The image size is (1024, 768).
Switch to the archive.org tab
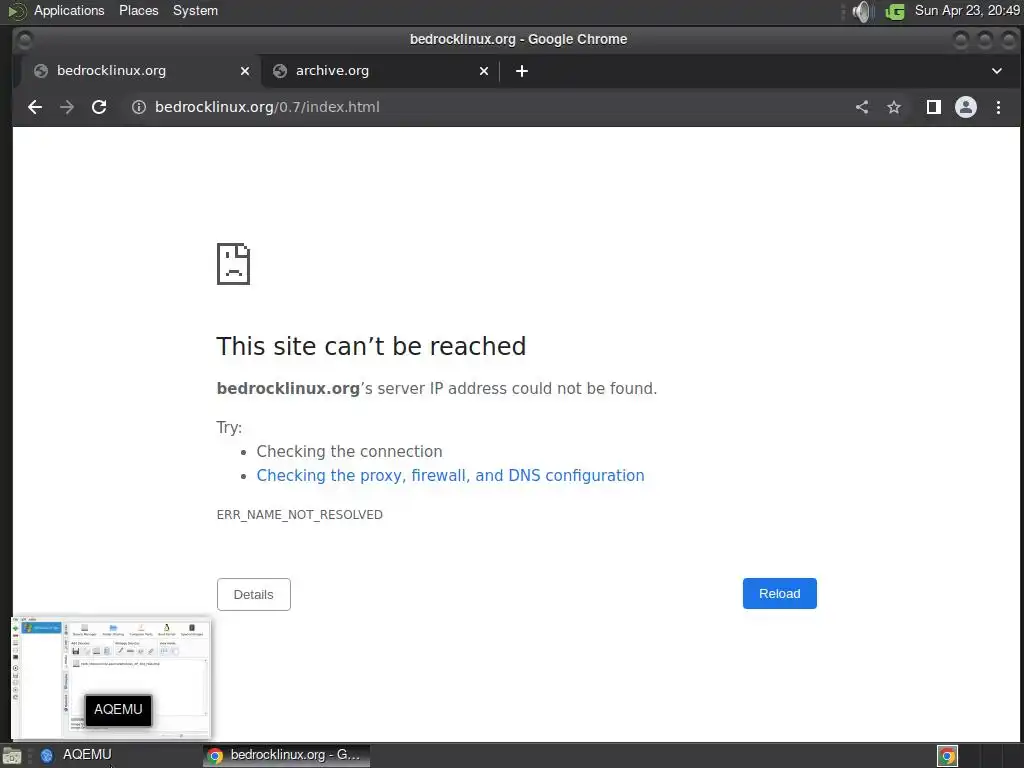point(381,71)
